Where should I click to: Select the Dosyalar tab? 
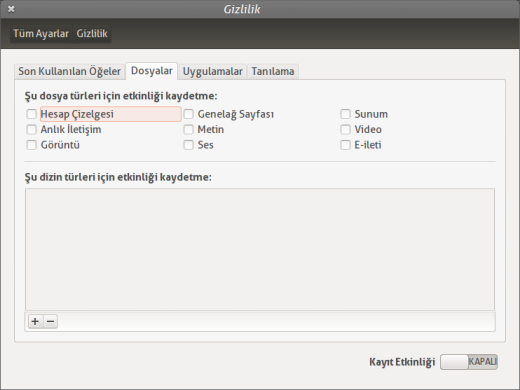coord(152,71)
